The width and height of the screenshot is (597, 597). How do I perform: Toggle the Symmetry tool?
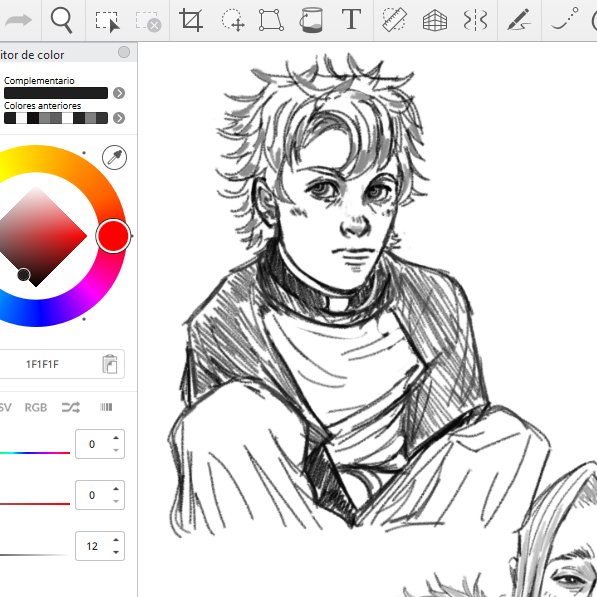475,20
